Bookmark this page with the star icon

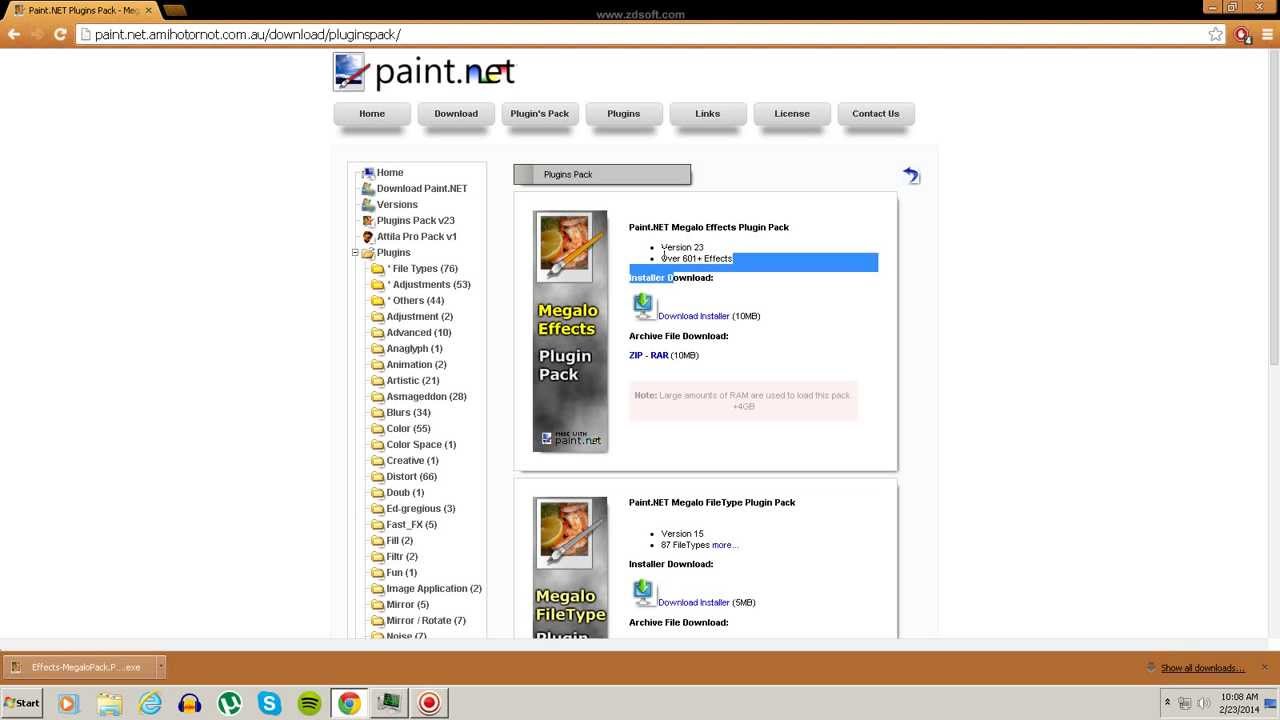[x=1215, y=34]
